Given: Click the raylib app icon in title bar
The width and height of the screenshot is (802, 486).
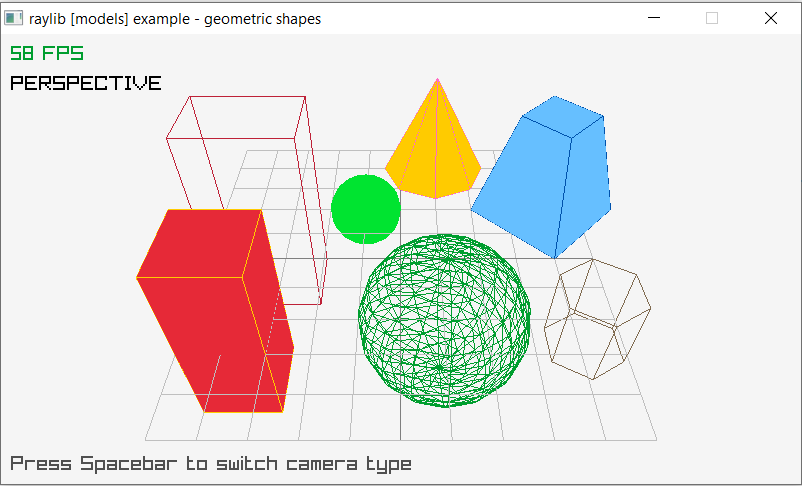Looking at the screenshot, I should (14, 18).
